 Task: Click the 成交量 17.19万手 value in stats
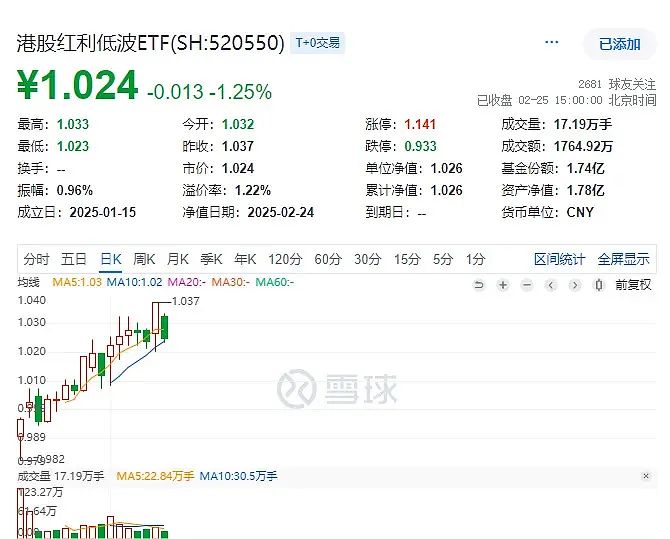pos(583,124)
